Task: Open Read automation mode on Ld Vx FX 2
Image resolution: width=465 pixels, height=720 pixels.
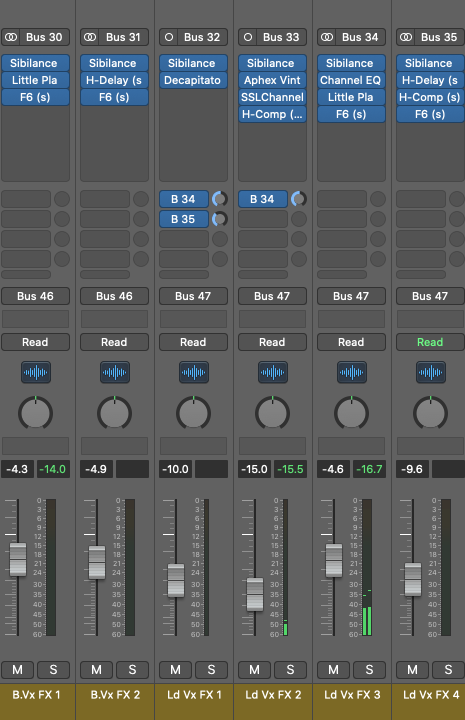Action: pyautogui.click(x=272, y=342)
